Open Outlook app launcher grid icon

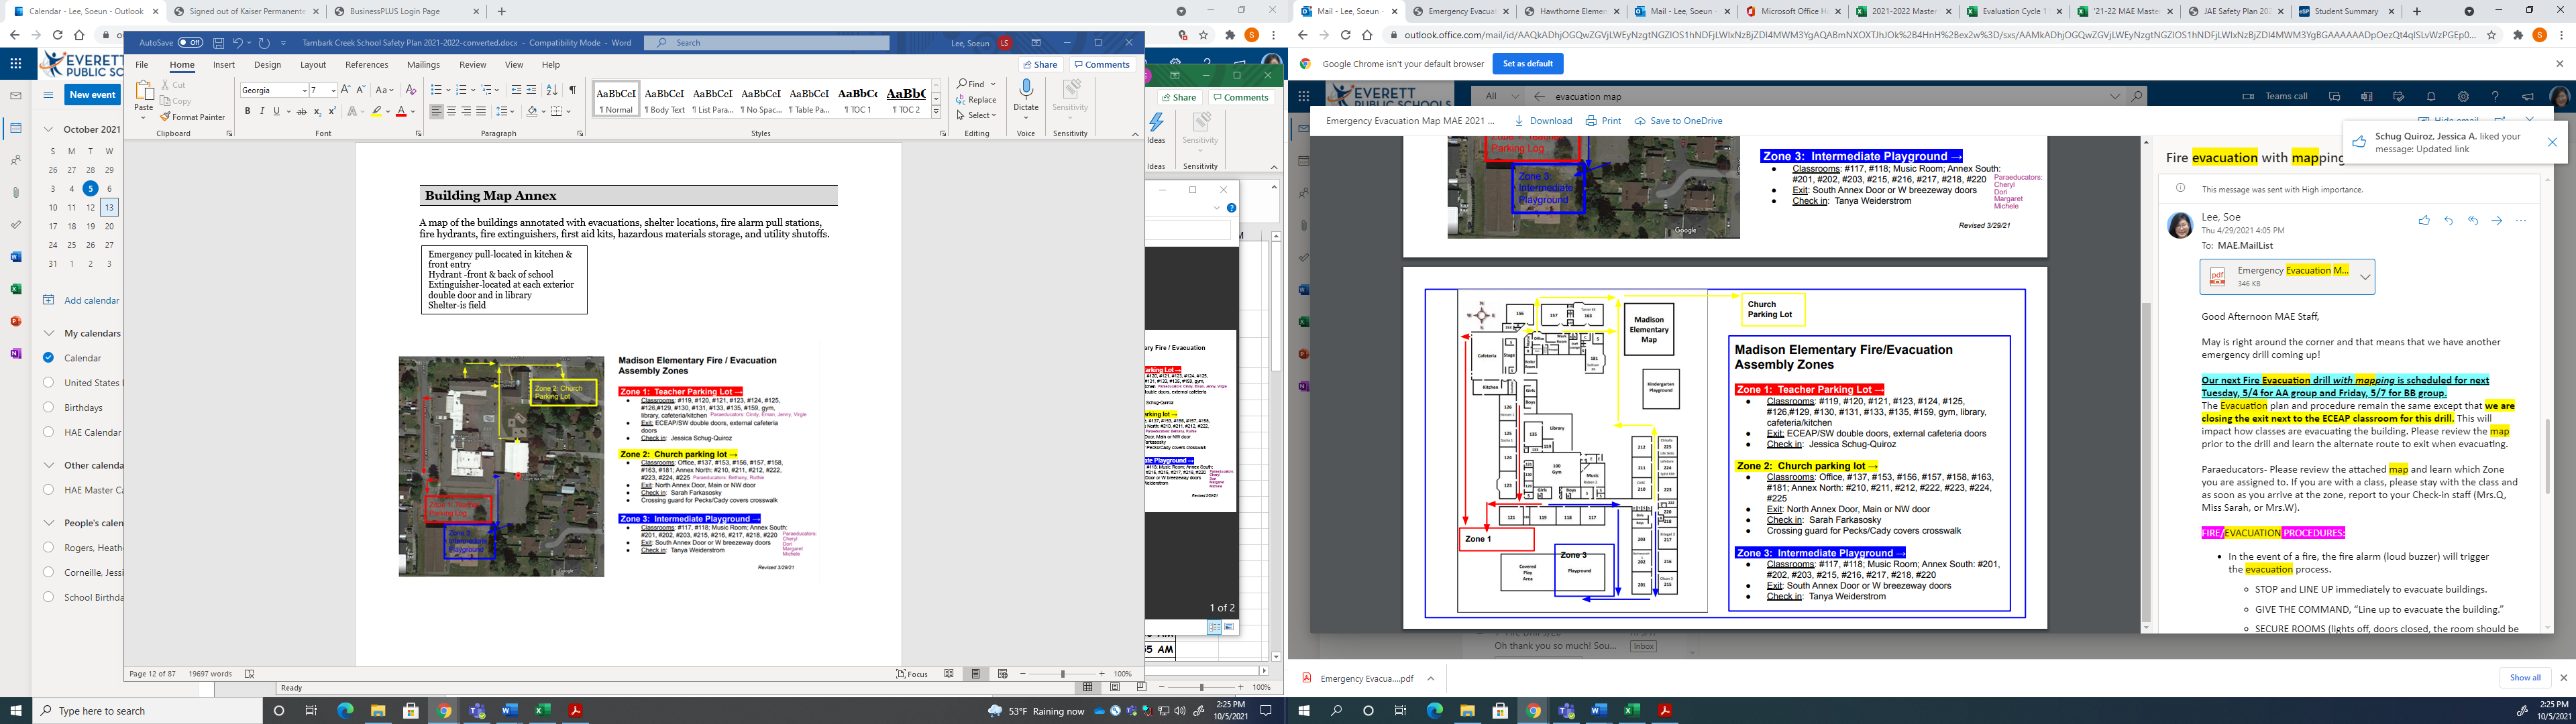pyautogui.click(x=16, y=63)
